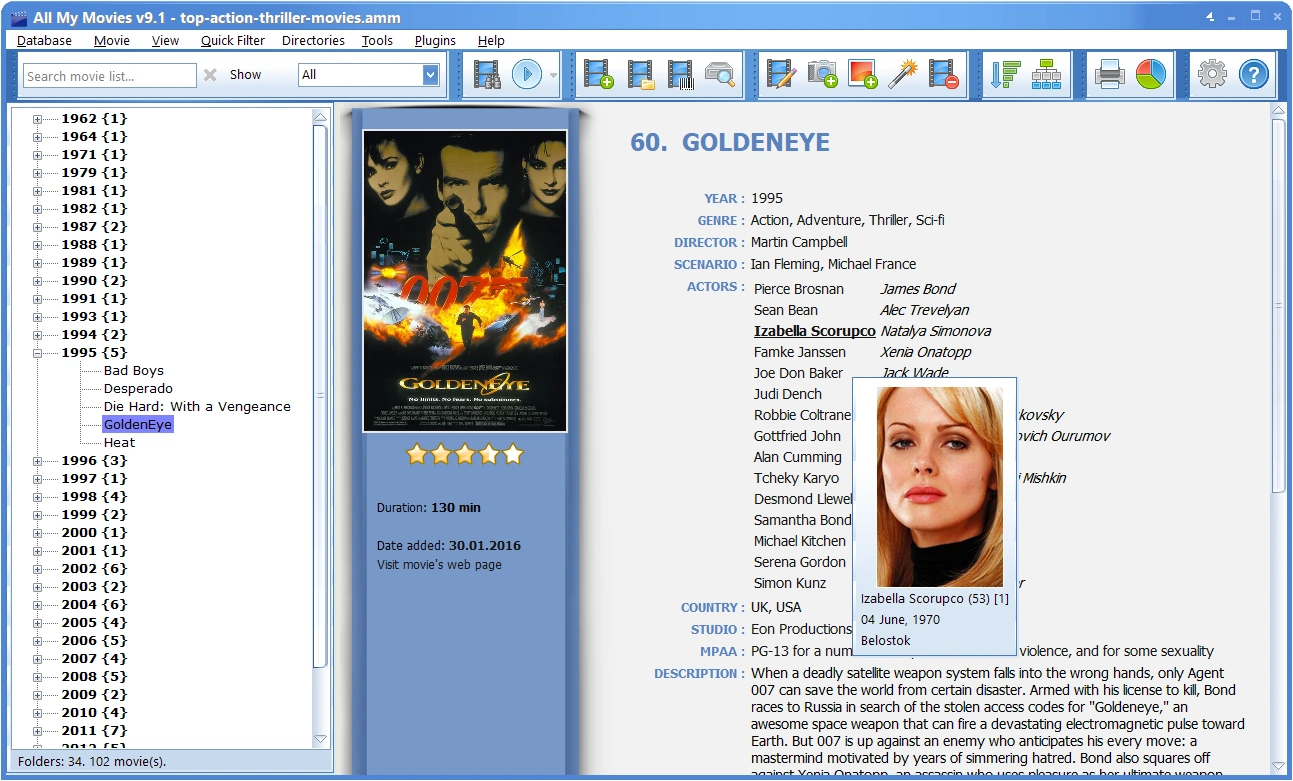
Task: Open settings gear icon
Action: tap(1212, 75)
